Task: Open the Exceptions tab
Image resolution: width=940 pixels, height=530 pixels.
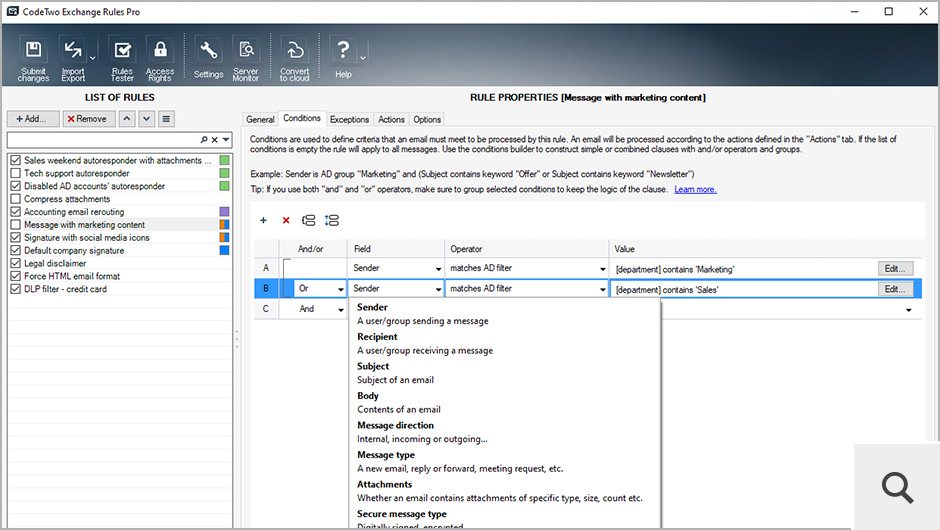Action: point(349,119)
